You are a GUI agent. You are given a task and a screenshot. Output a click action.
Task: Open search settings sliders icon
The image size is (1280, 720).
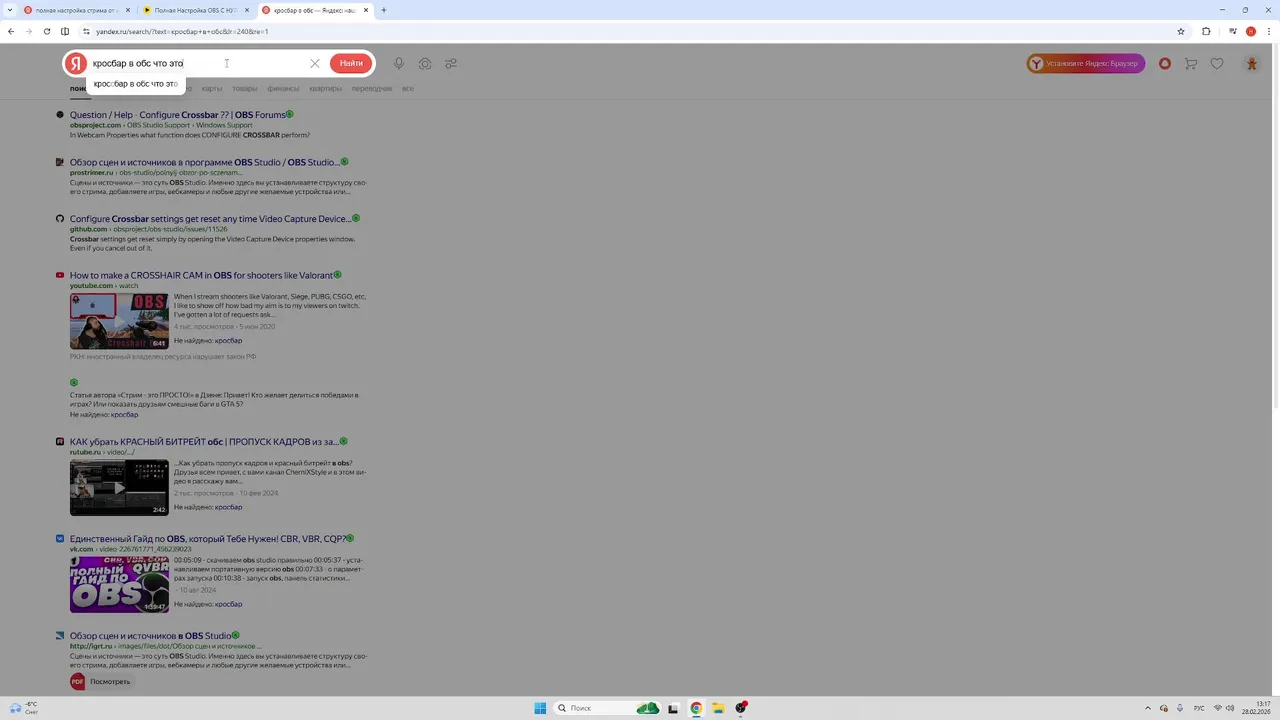[451, 63]
